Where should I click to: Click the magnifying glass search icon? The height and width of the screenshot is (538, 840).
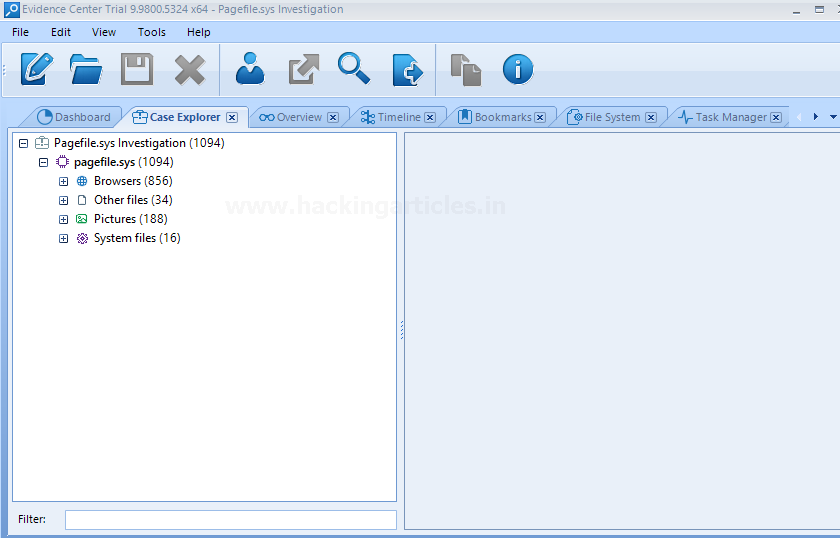(353, 69)
